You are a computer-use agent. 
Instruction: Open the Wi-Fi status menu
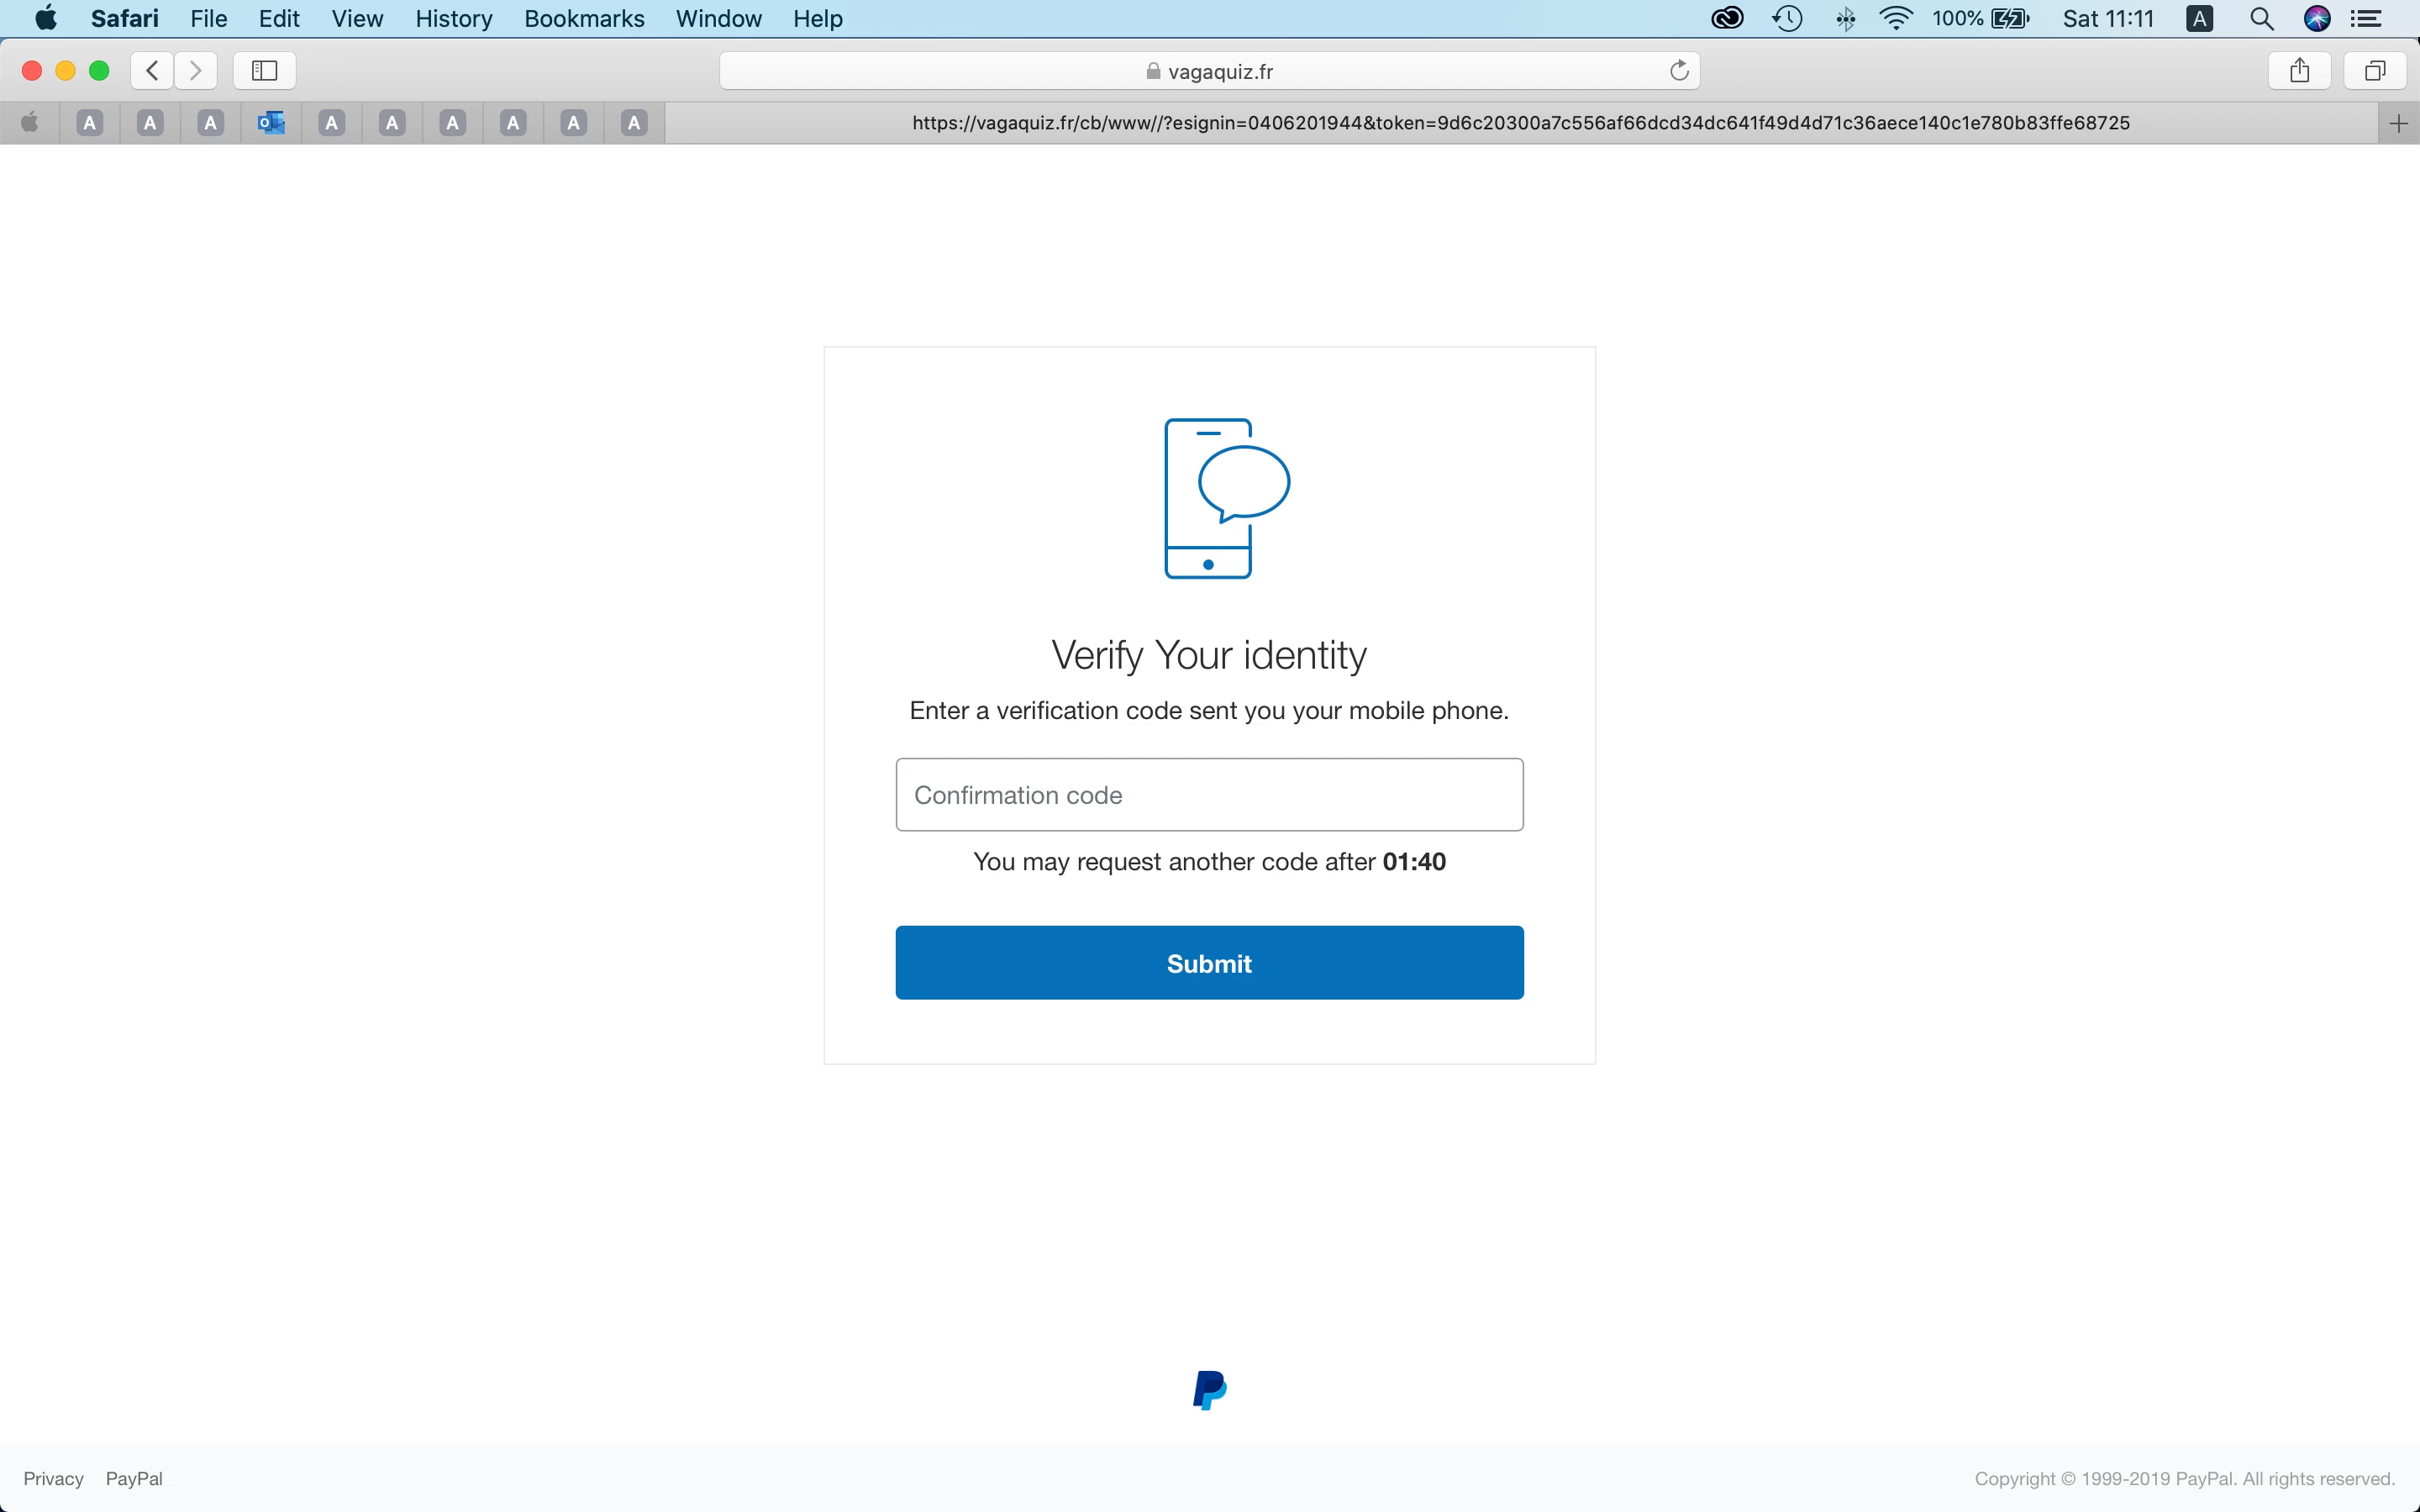pos(1895,18)
